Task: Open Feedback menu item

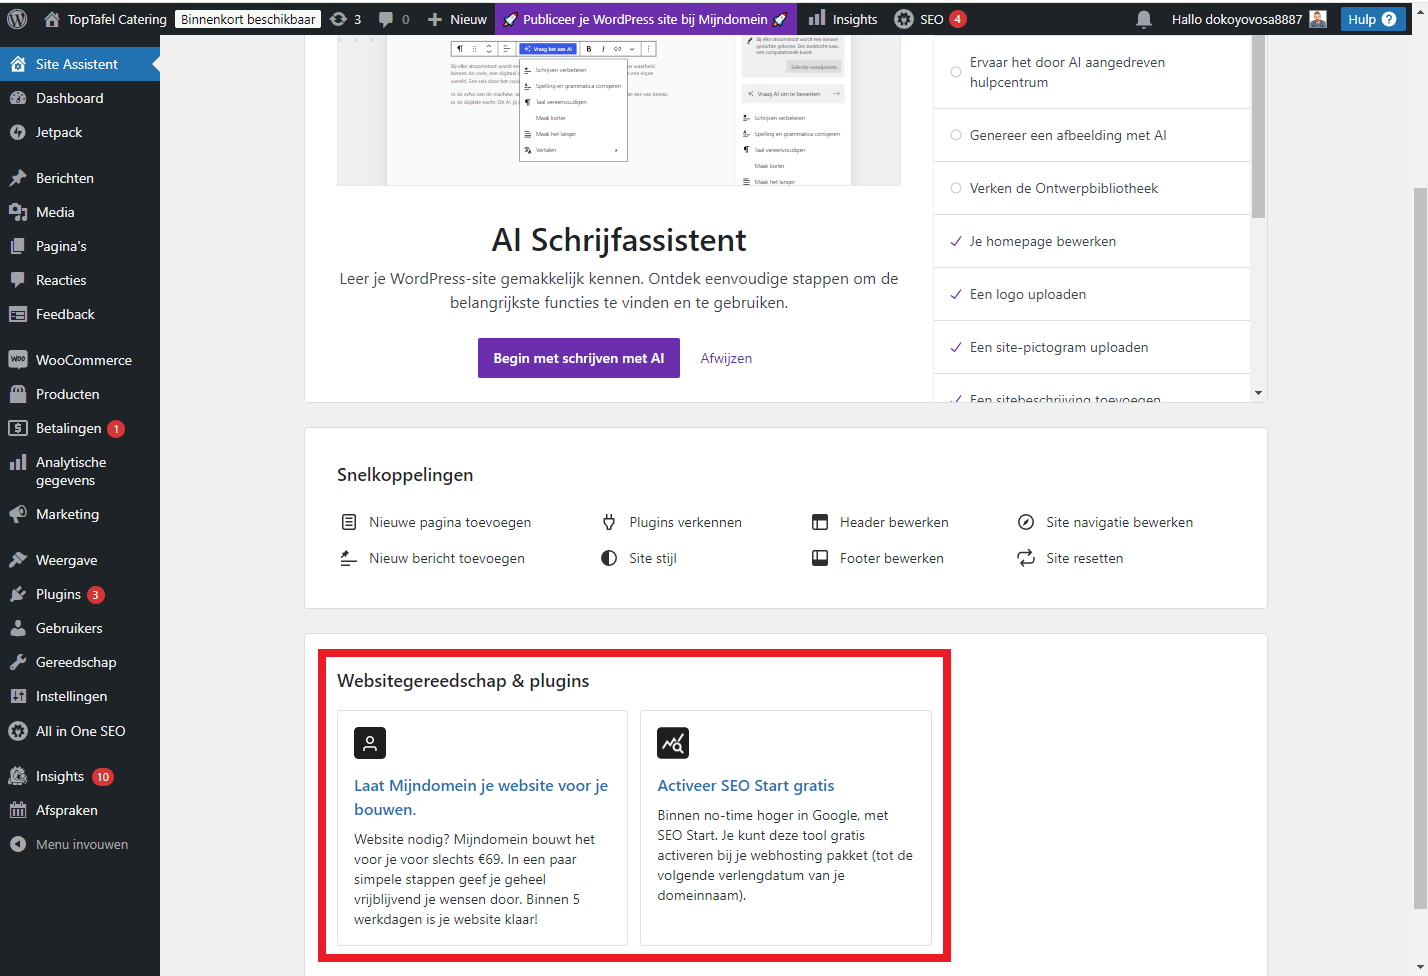Action: click(80, 314)
